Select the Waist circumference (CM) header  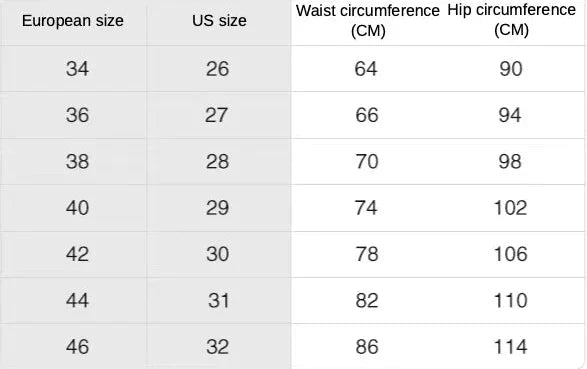point(368,21)
